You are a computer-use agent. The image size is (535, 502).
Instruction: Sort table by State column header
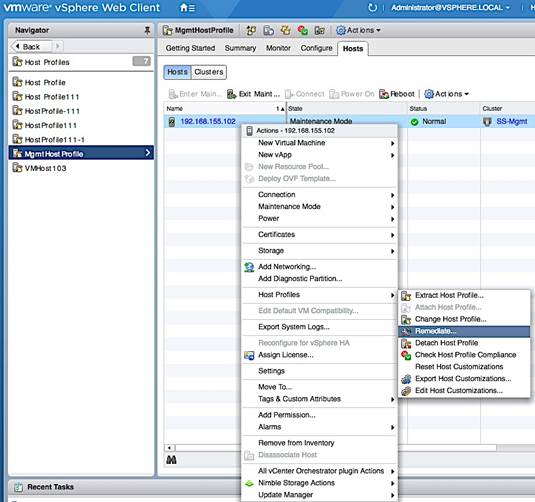point(347,109)
